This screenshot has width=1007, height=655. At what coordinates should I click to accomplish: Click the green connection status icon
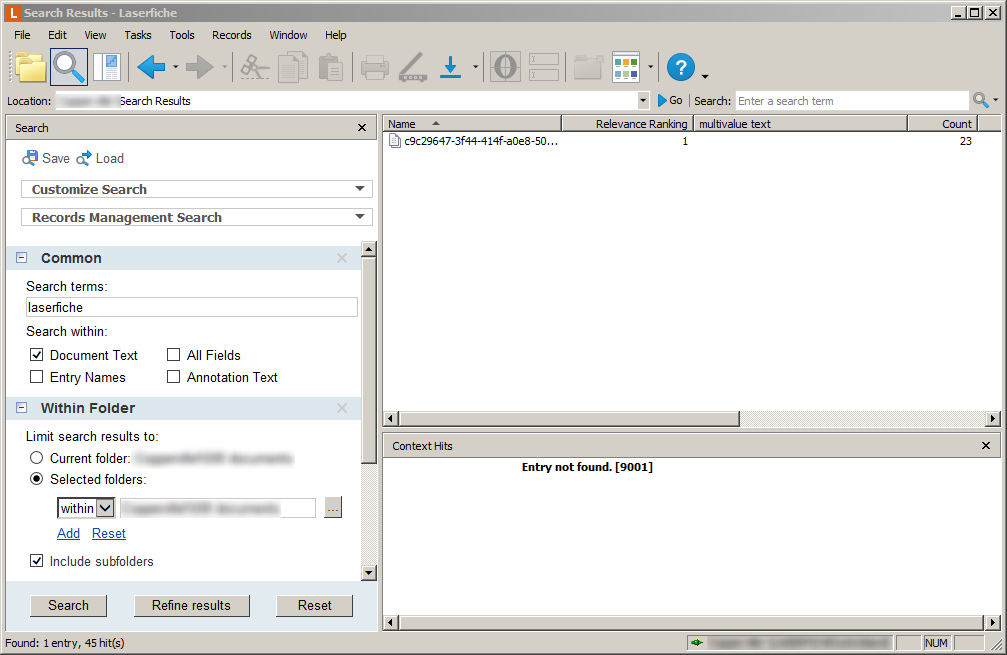(x=697, y=642)
